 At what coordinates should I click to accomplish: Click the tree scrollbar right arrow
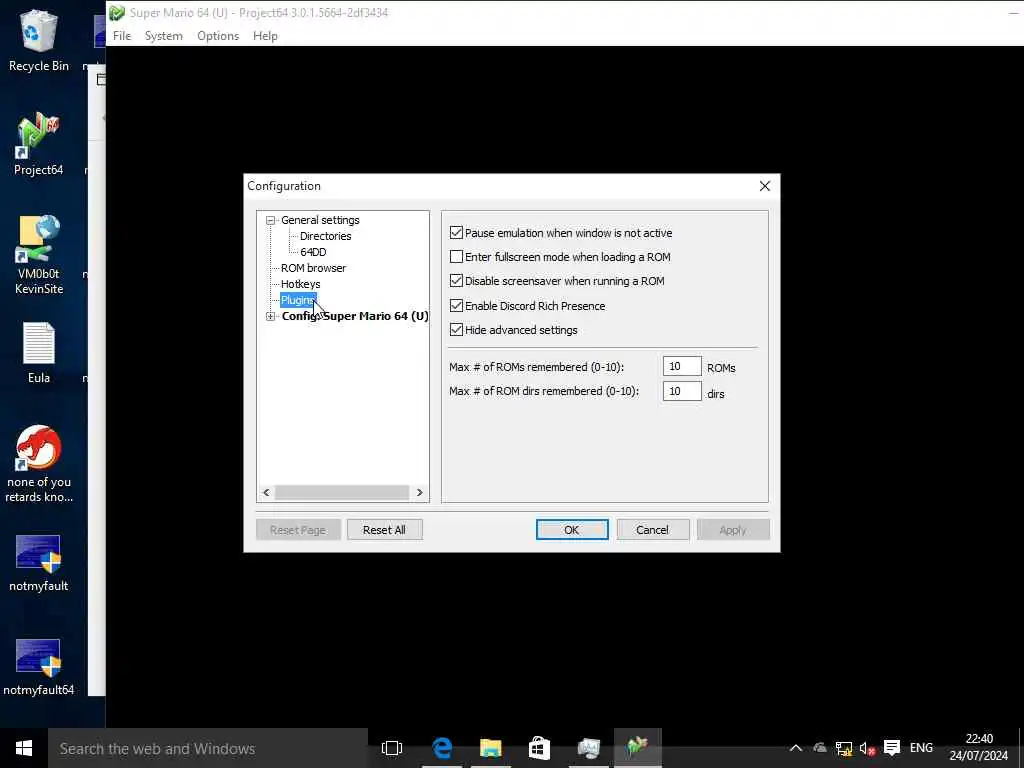[419, 492]
